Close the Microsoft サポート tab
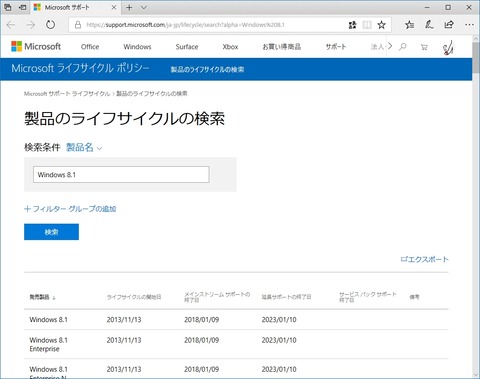The height and width of the screenshot is (379, 480). (114, 7)
